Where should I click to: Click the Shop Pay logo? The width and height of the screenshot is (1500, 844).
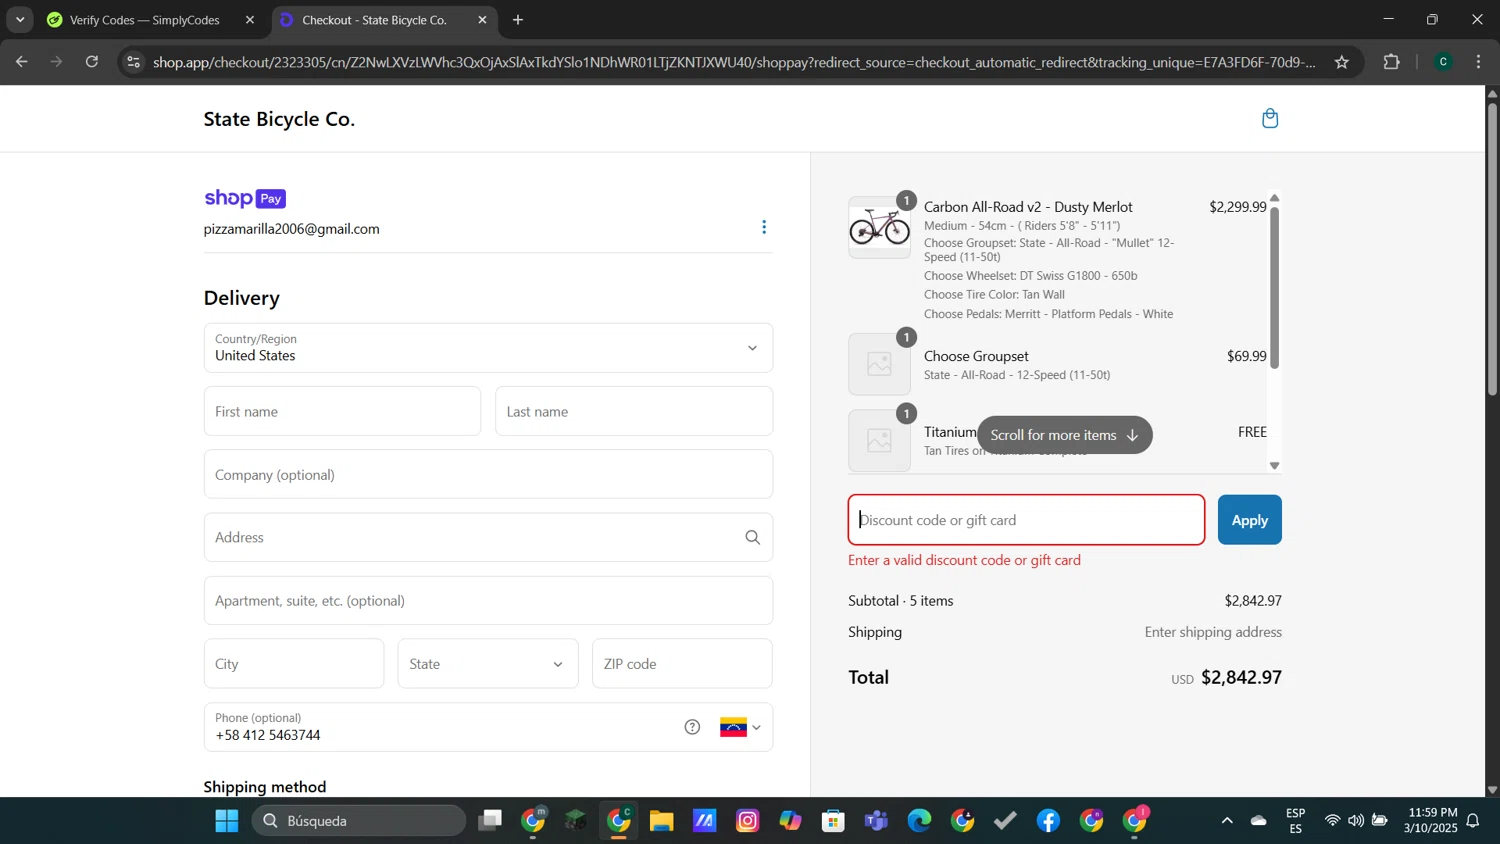pos(245,198)
